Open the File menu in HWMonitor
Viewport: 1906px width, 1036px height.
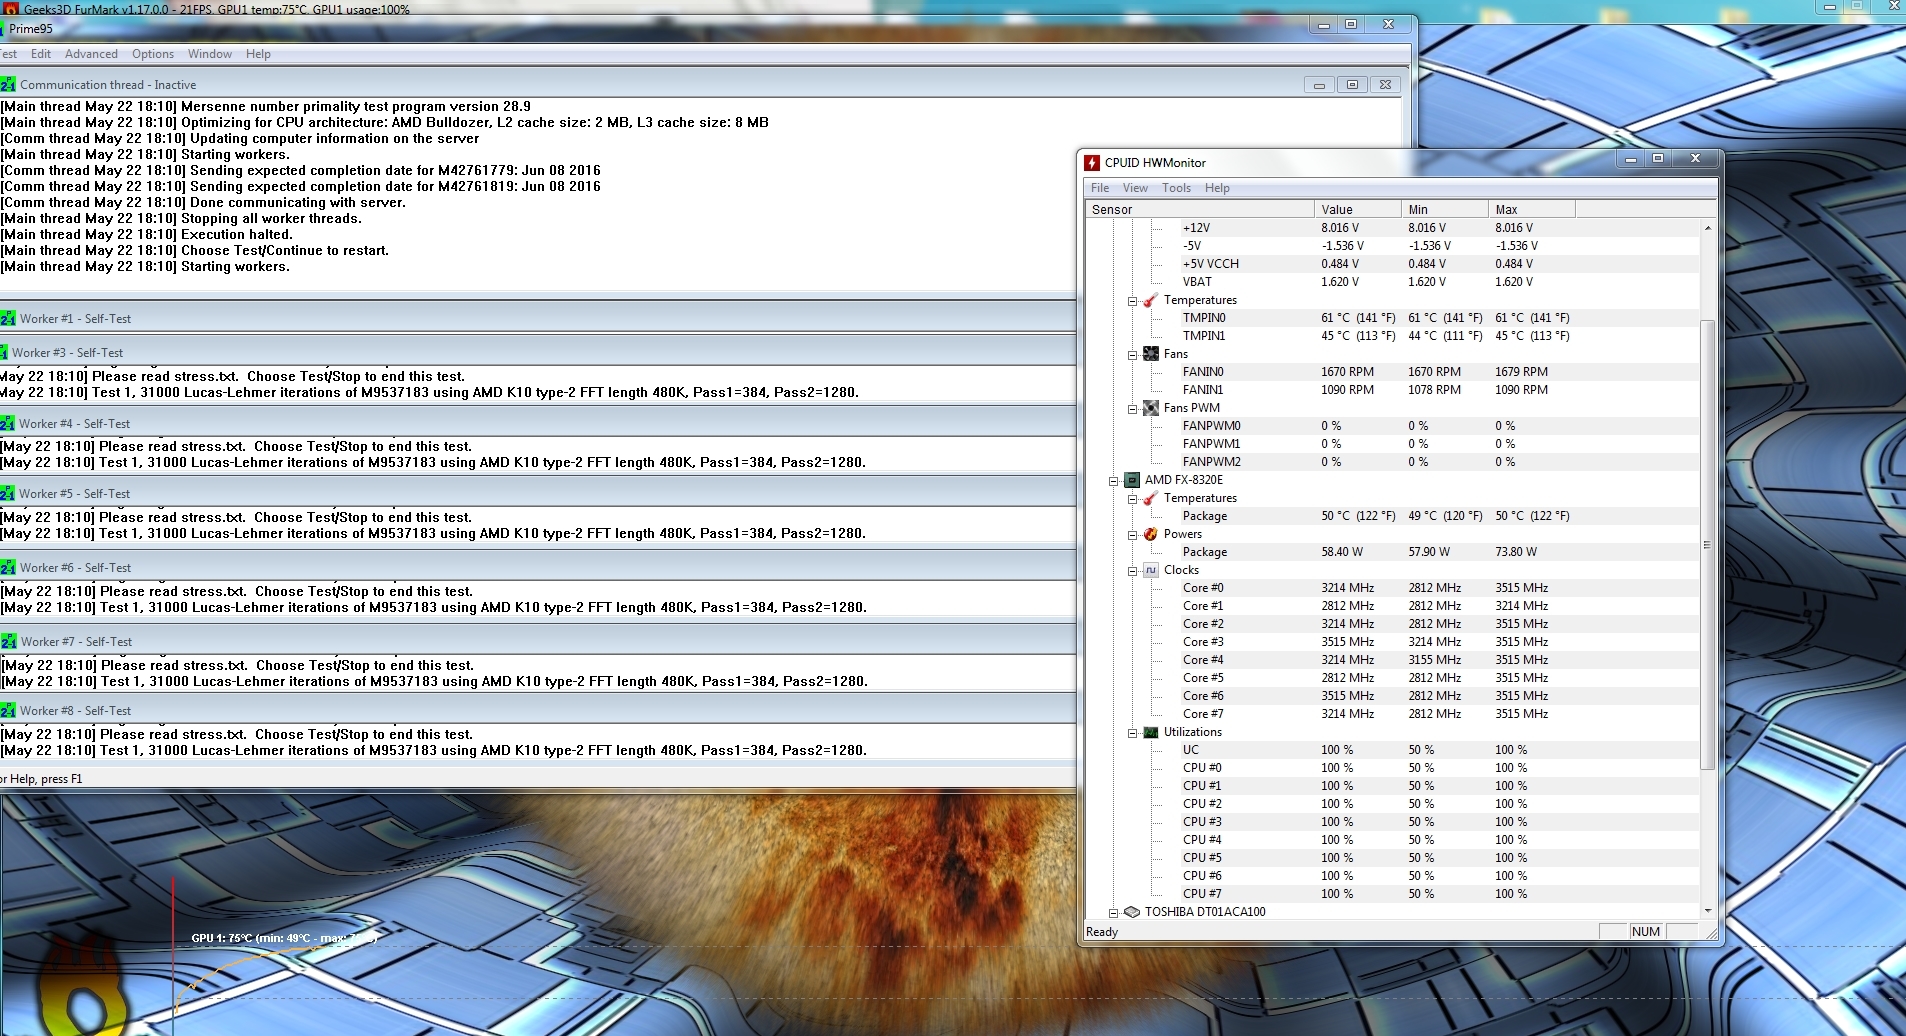point(1100,188)
